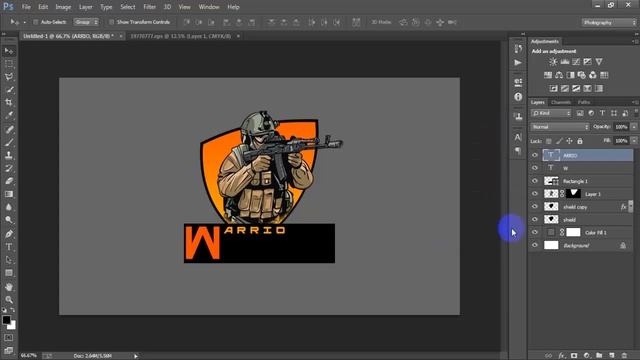Select the Quick Selection tool

9,89
